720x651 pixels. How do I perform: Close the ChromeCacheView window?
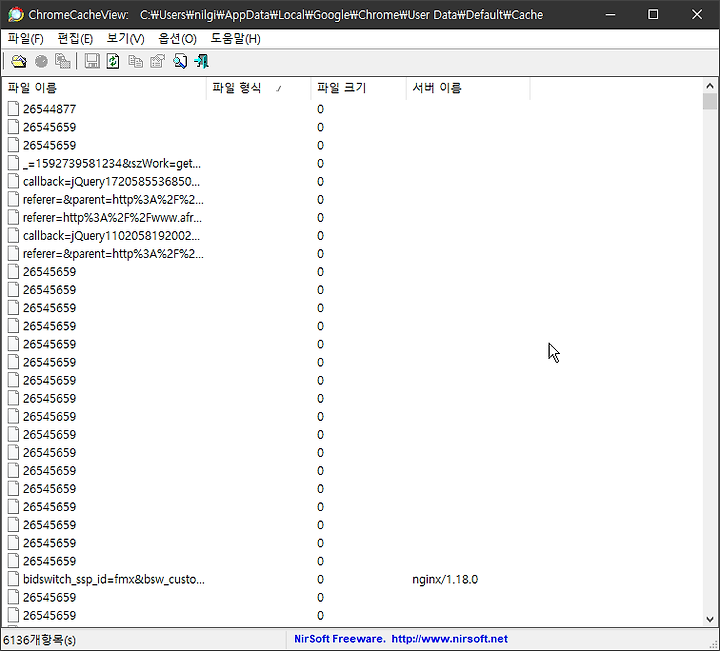697,15
